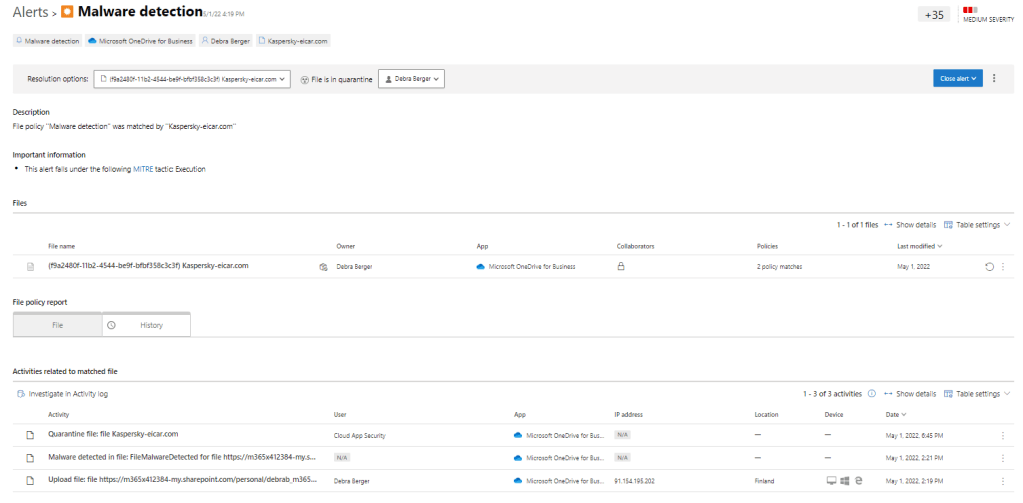Click the orange Malware detection alert icon
1023x503 pixels.
[x=67, y=13]
